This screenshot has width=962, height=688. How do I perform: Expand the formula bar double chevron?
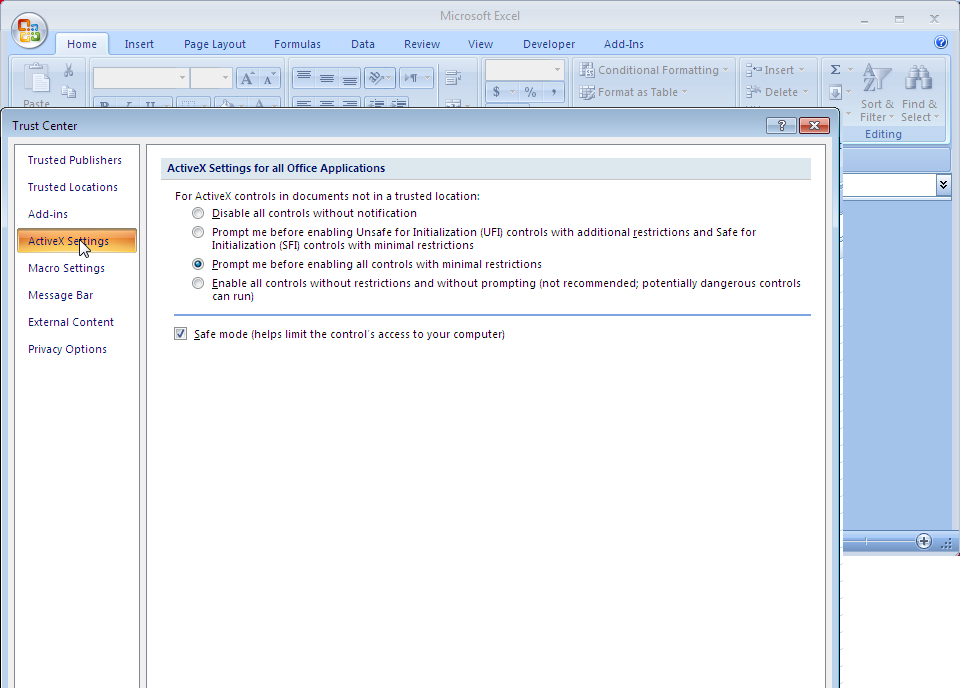click(943, 185)
